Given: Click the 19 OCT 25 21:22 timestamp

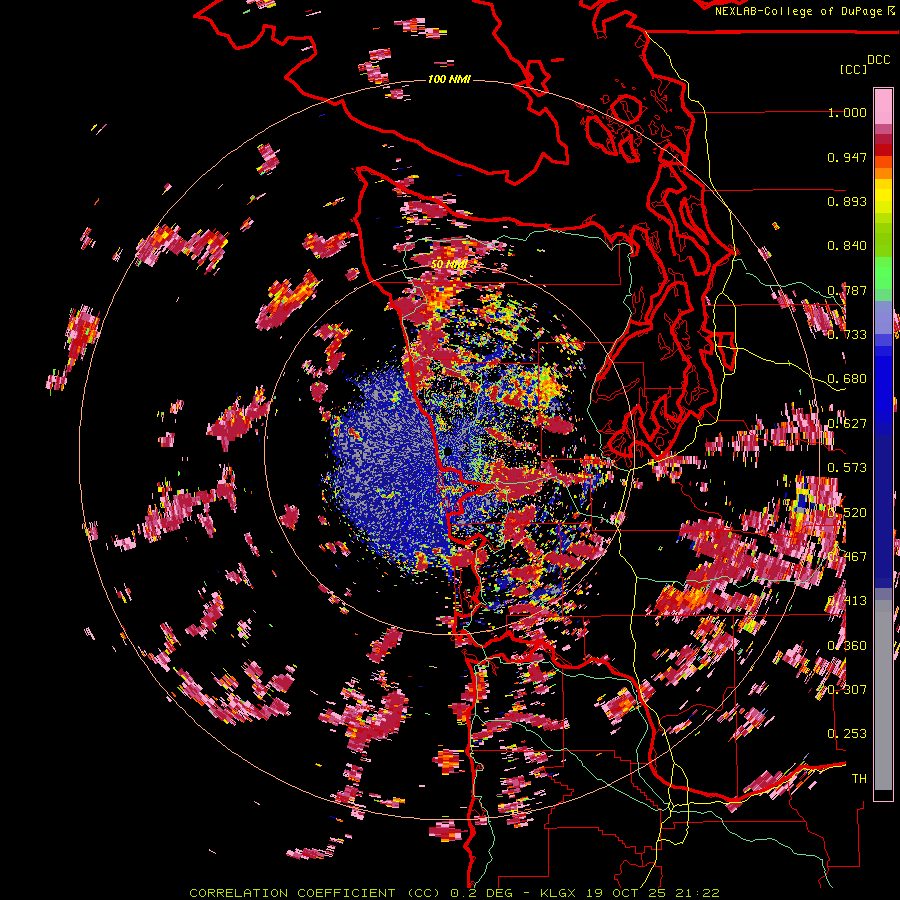Looking at the screenshot, I should click(x=655, y=893).
